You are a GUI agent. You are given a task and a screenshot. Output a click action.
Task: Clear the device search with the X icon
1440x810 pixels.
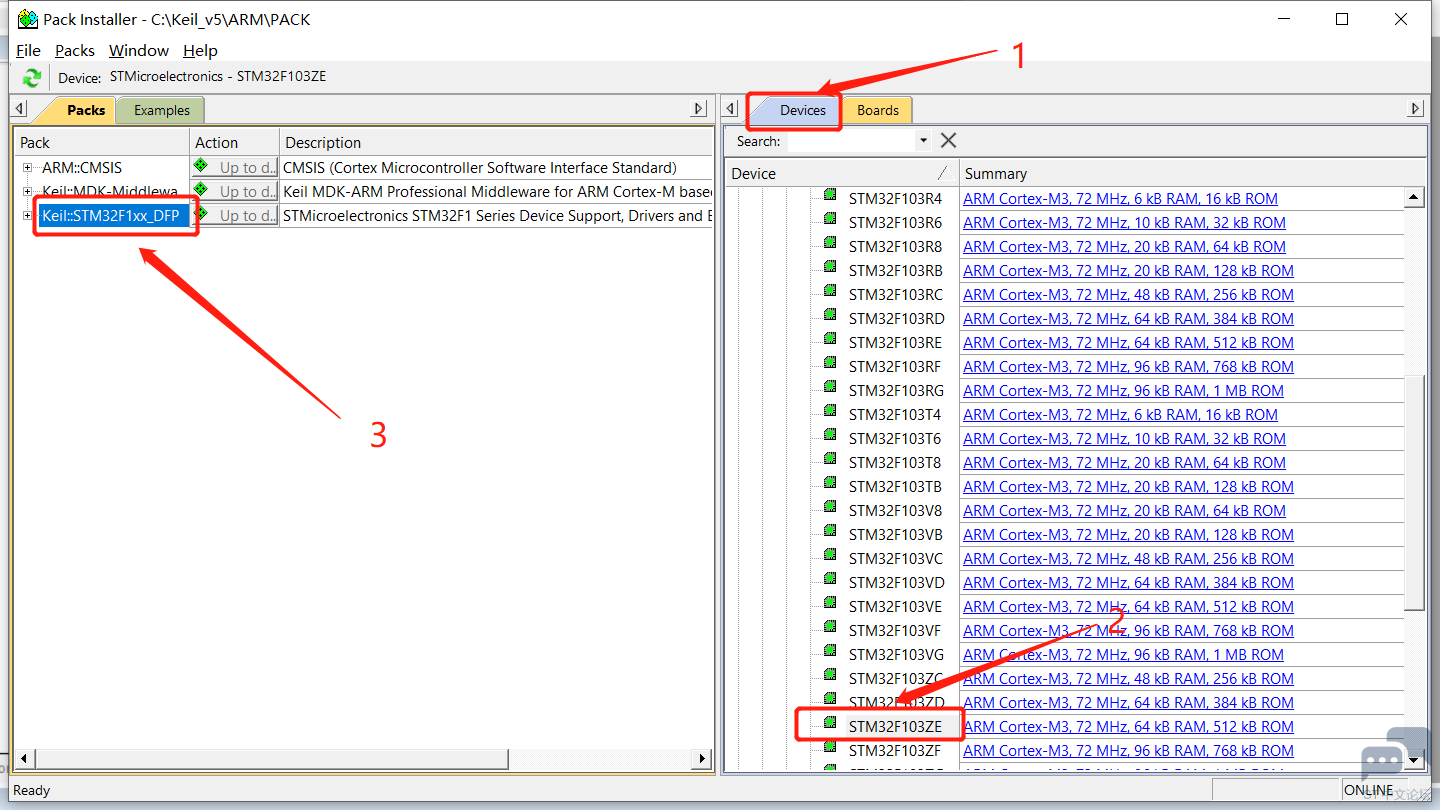(x=948, y=141)
